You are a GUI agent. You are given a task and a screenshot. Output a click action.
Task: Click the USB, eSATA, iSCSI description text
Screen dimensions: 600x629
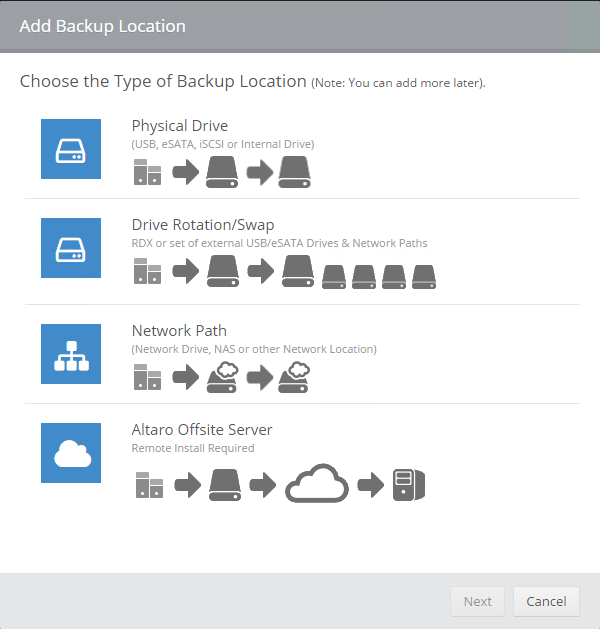point(223,144)
